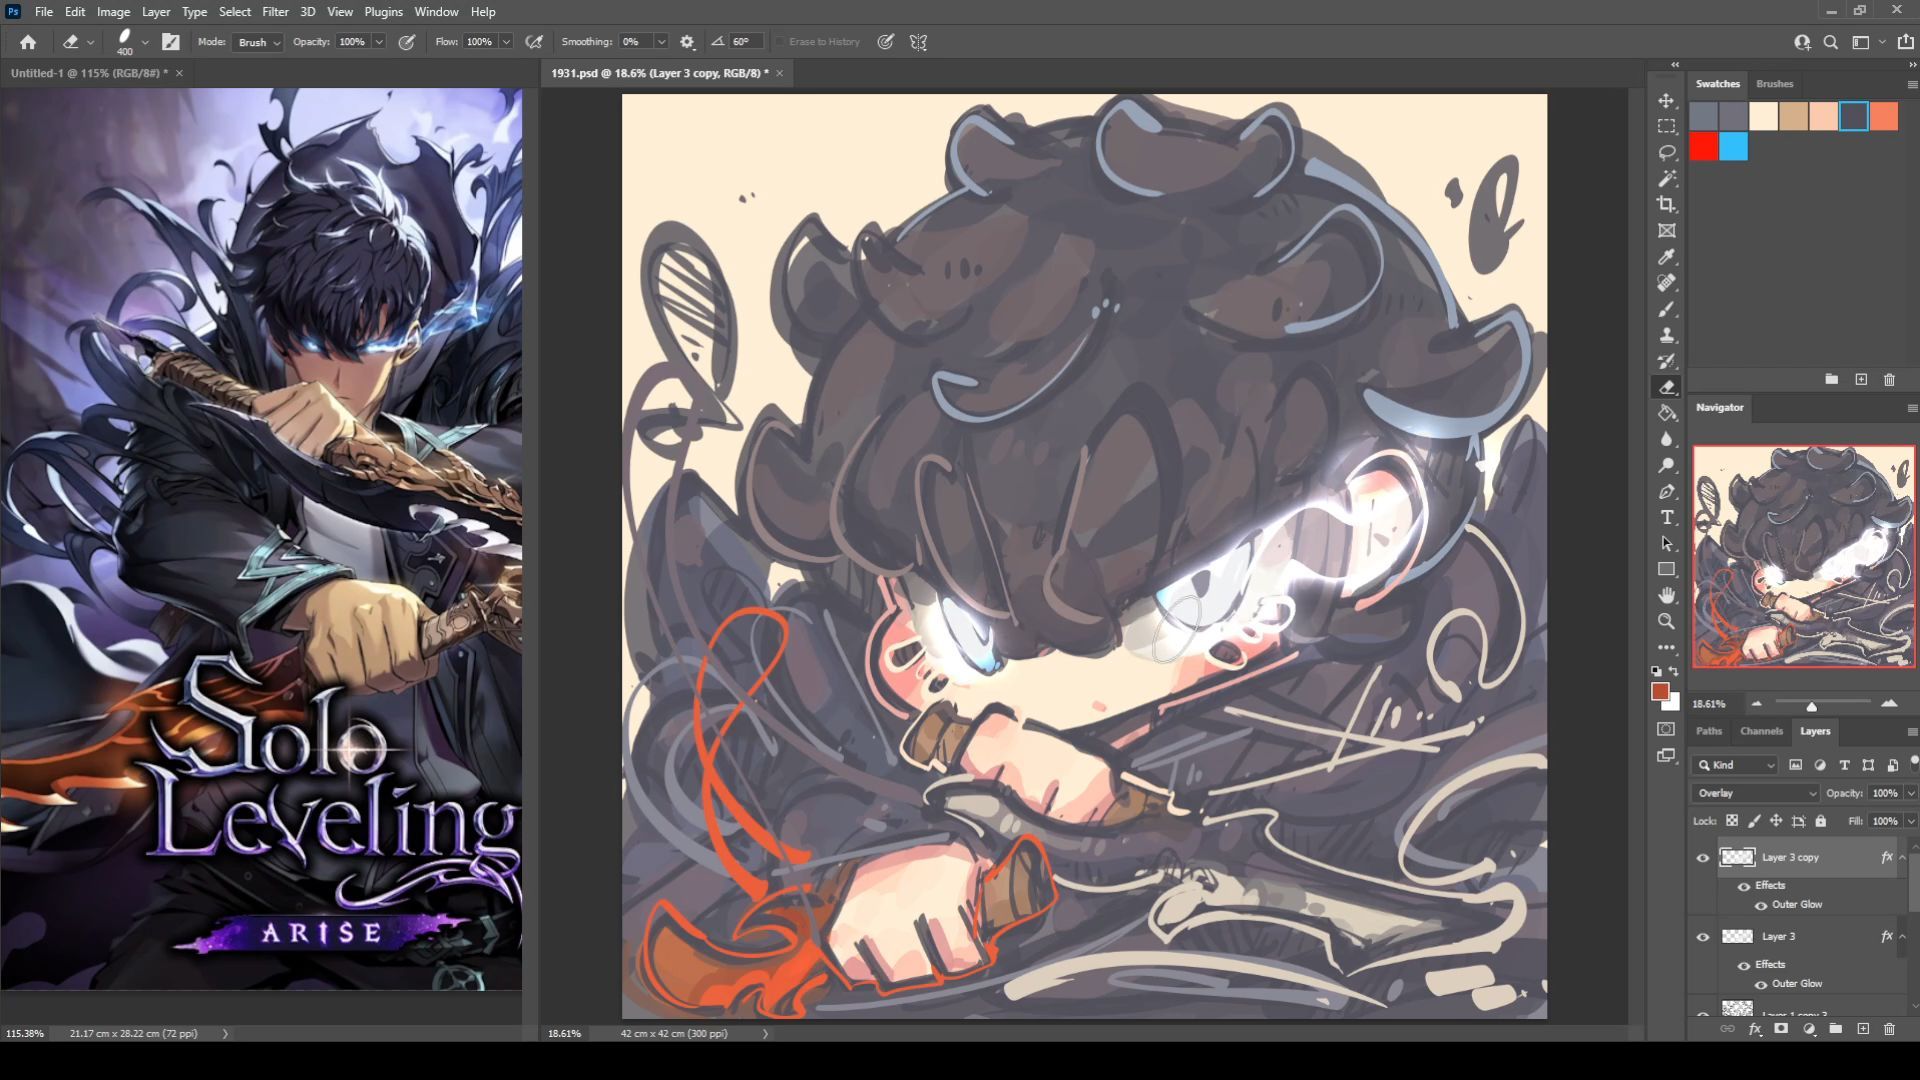Pick the Paint Bucket tool

(x=1666, y=413)
